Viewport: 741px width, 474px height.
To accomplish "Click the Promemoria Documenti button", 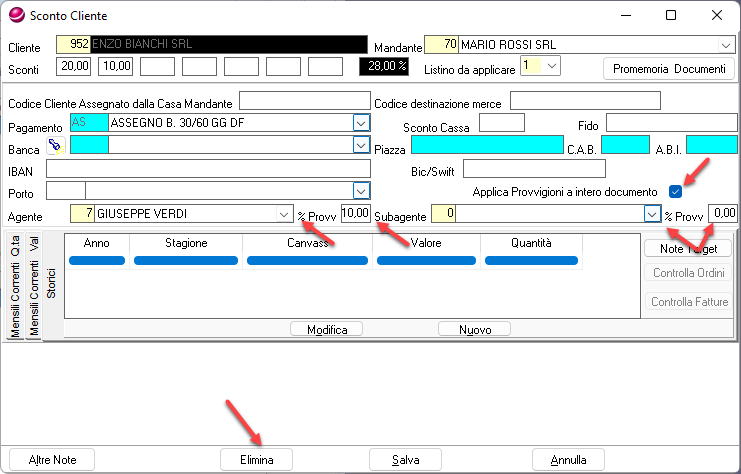I will pyautogui.click(x=669, y=69).
